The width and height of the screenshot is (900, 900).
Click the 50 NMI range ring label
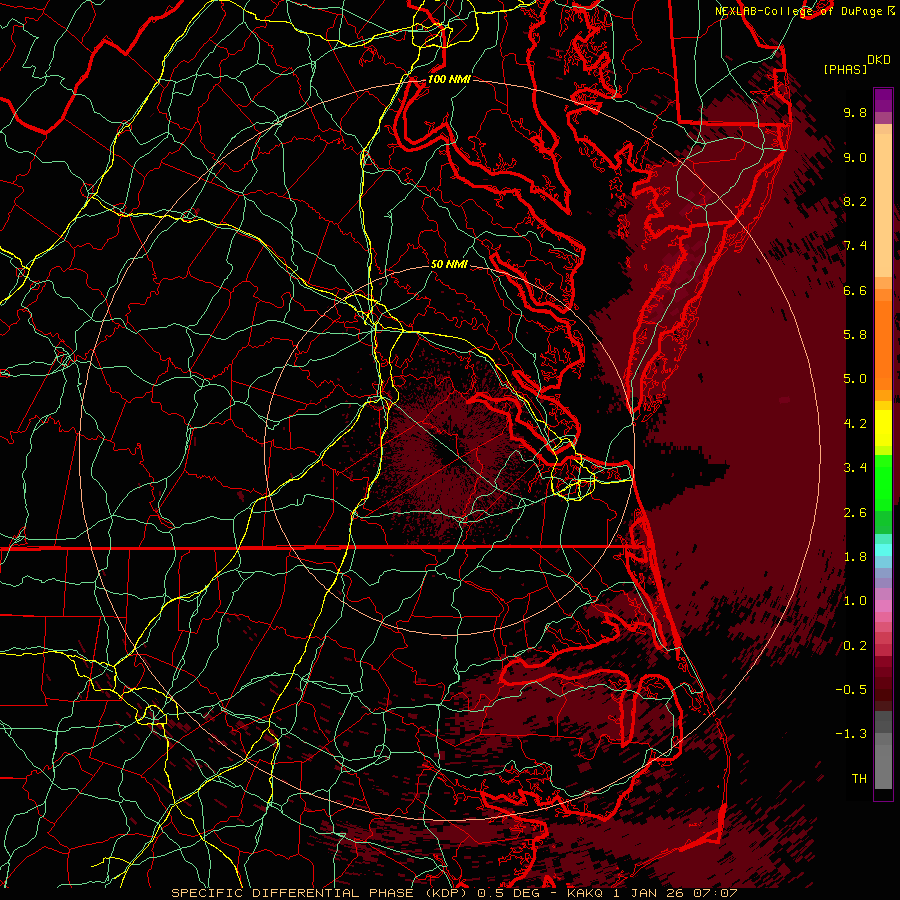click(x=449, y=264)
